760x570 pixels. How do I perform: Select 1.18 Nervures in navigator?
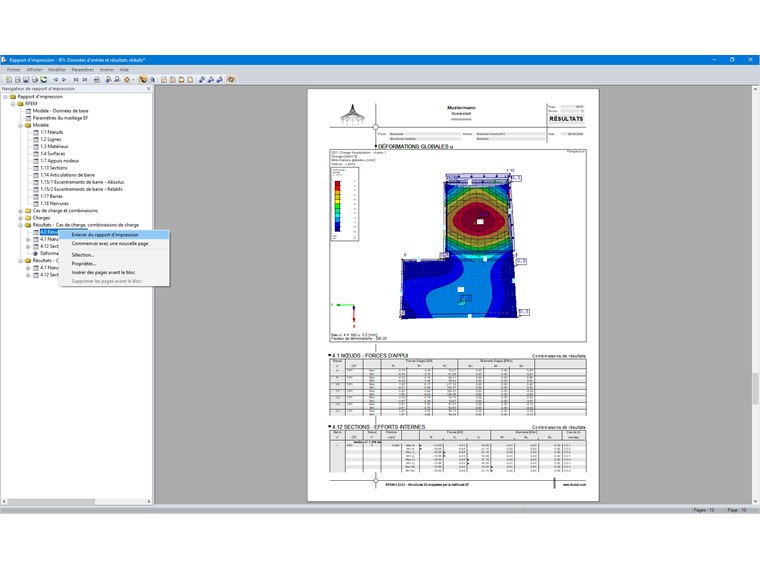pyautogui.click(x=54, y=204)
